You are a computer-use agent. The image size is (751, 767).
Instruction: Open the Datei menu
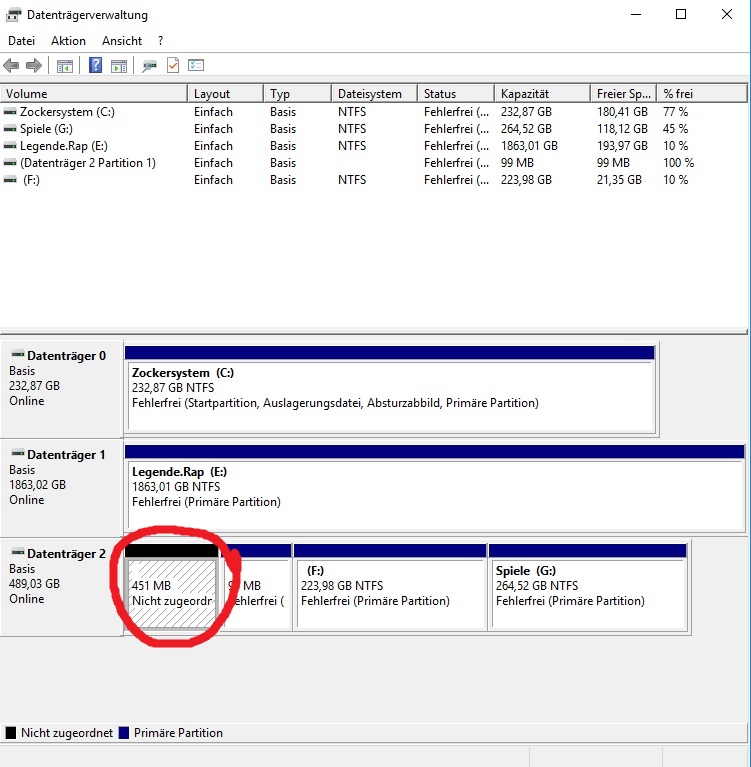22,41
